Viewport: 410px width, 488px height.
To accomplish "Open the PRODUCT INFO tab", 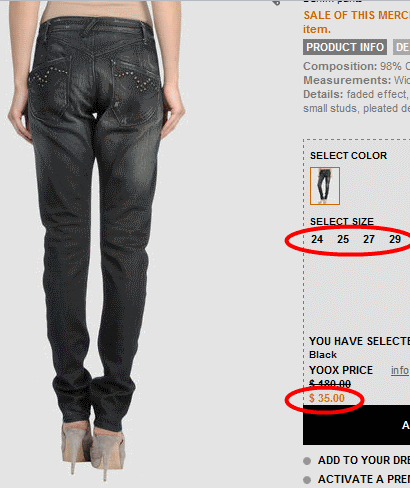I will [345, 47].
